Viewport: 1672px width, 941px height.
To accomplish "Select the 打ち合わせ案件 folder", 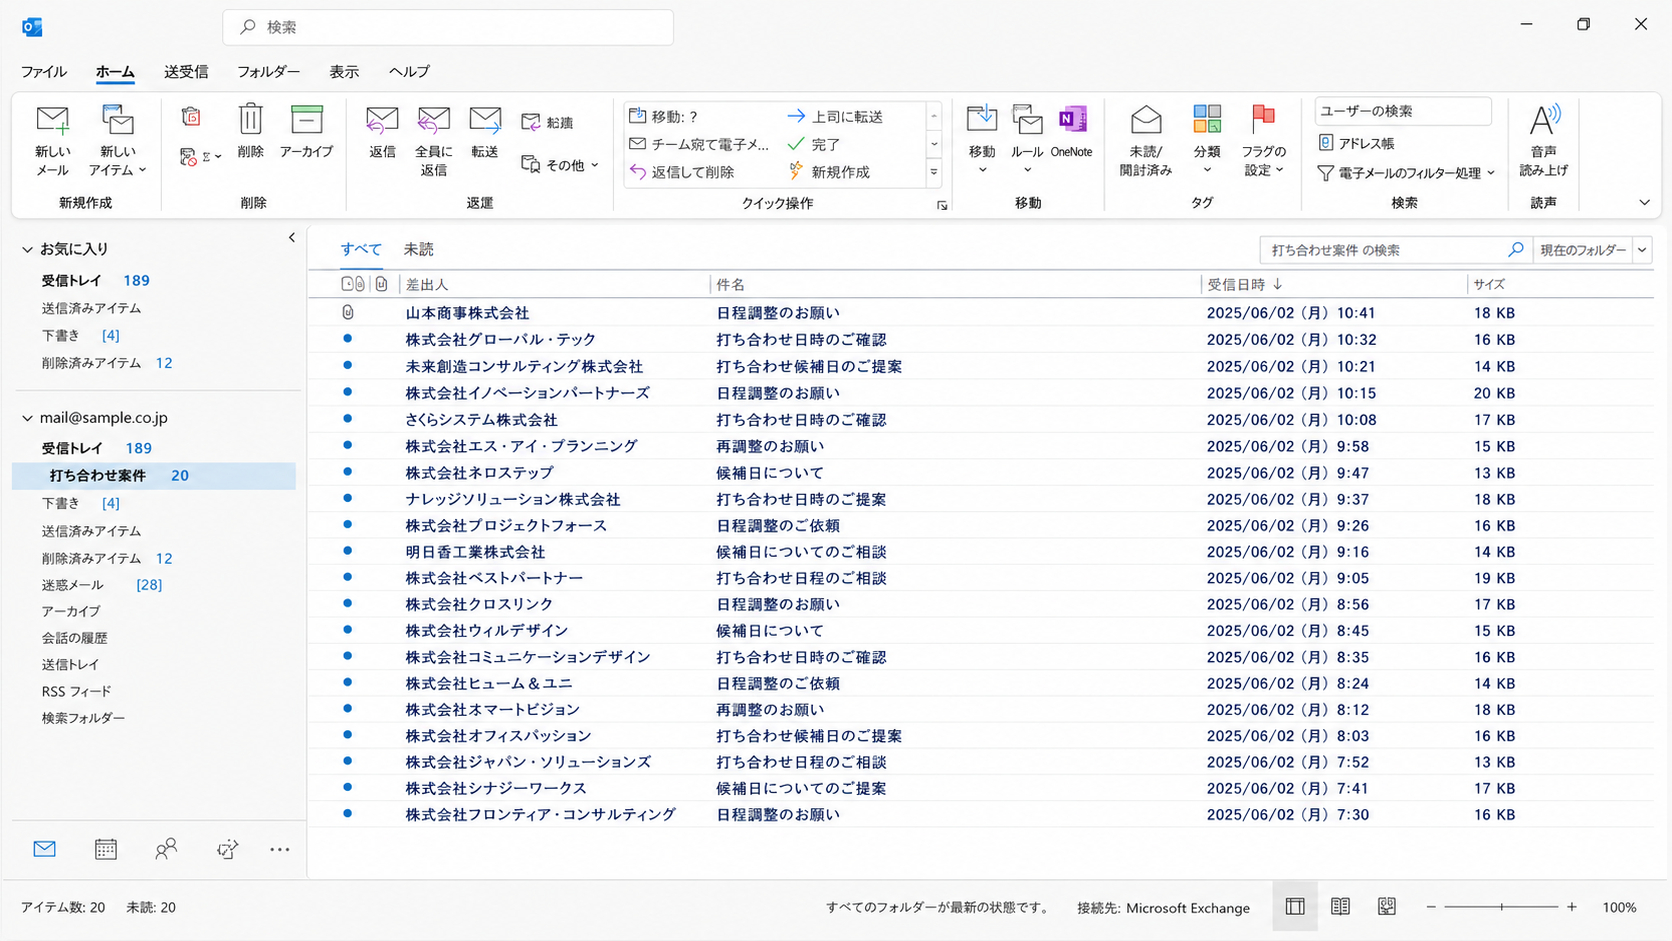I will coord(155,476).
